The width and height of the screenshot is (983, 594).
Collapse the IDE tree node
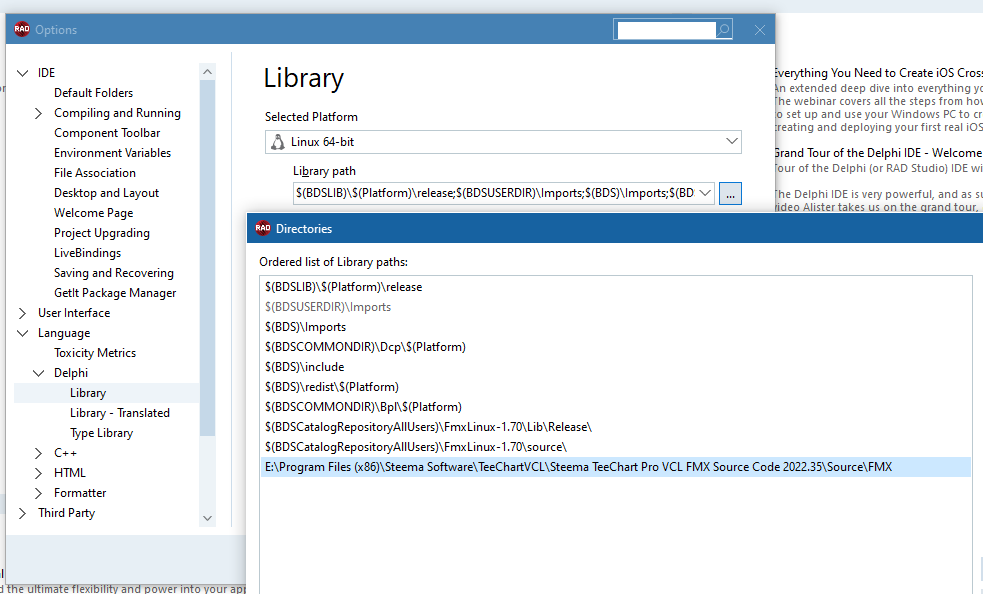(x=23, y=73)
